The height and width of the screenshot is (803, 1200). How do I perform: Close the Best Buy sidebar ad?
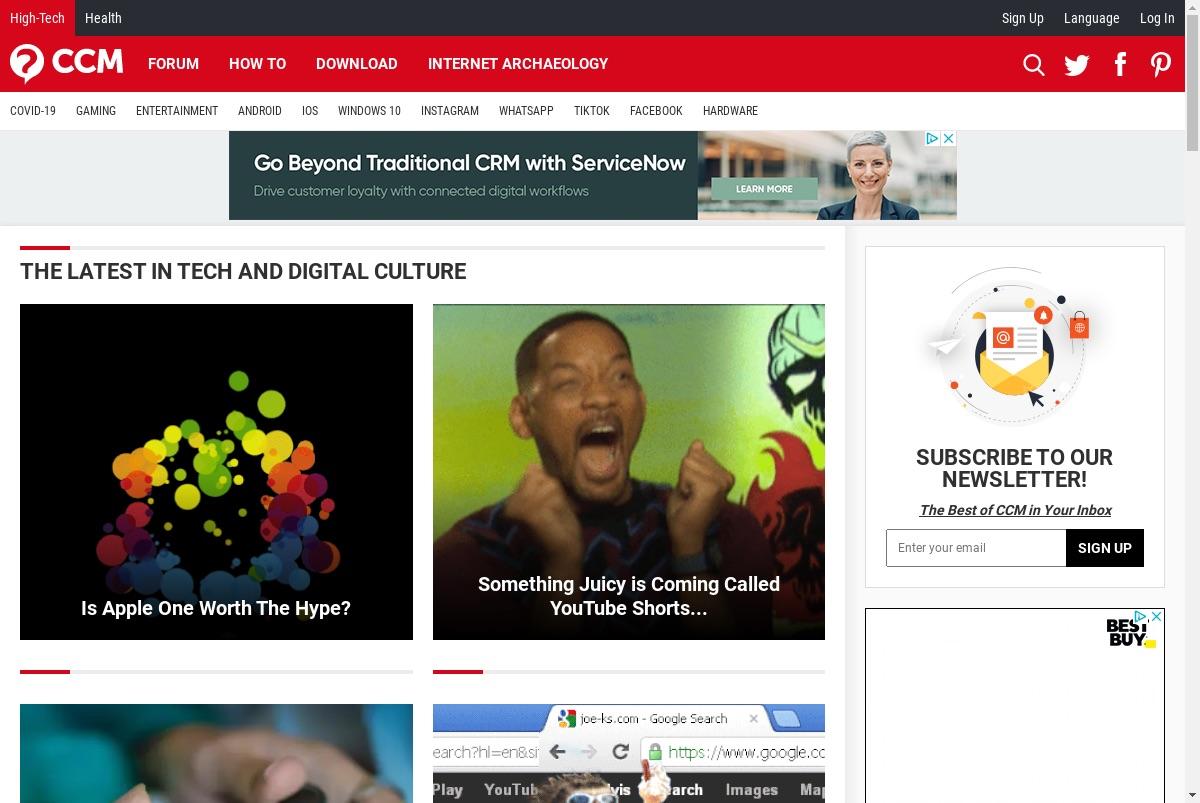tap(1156, 617)
